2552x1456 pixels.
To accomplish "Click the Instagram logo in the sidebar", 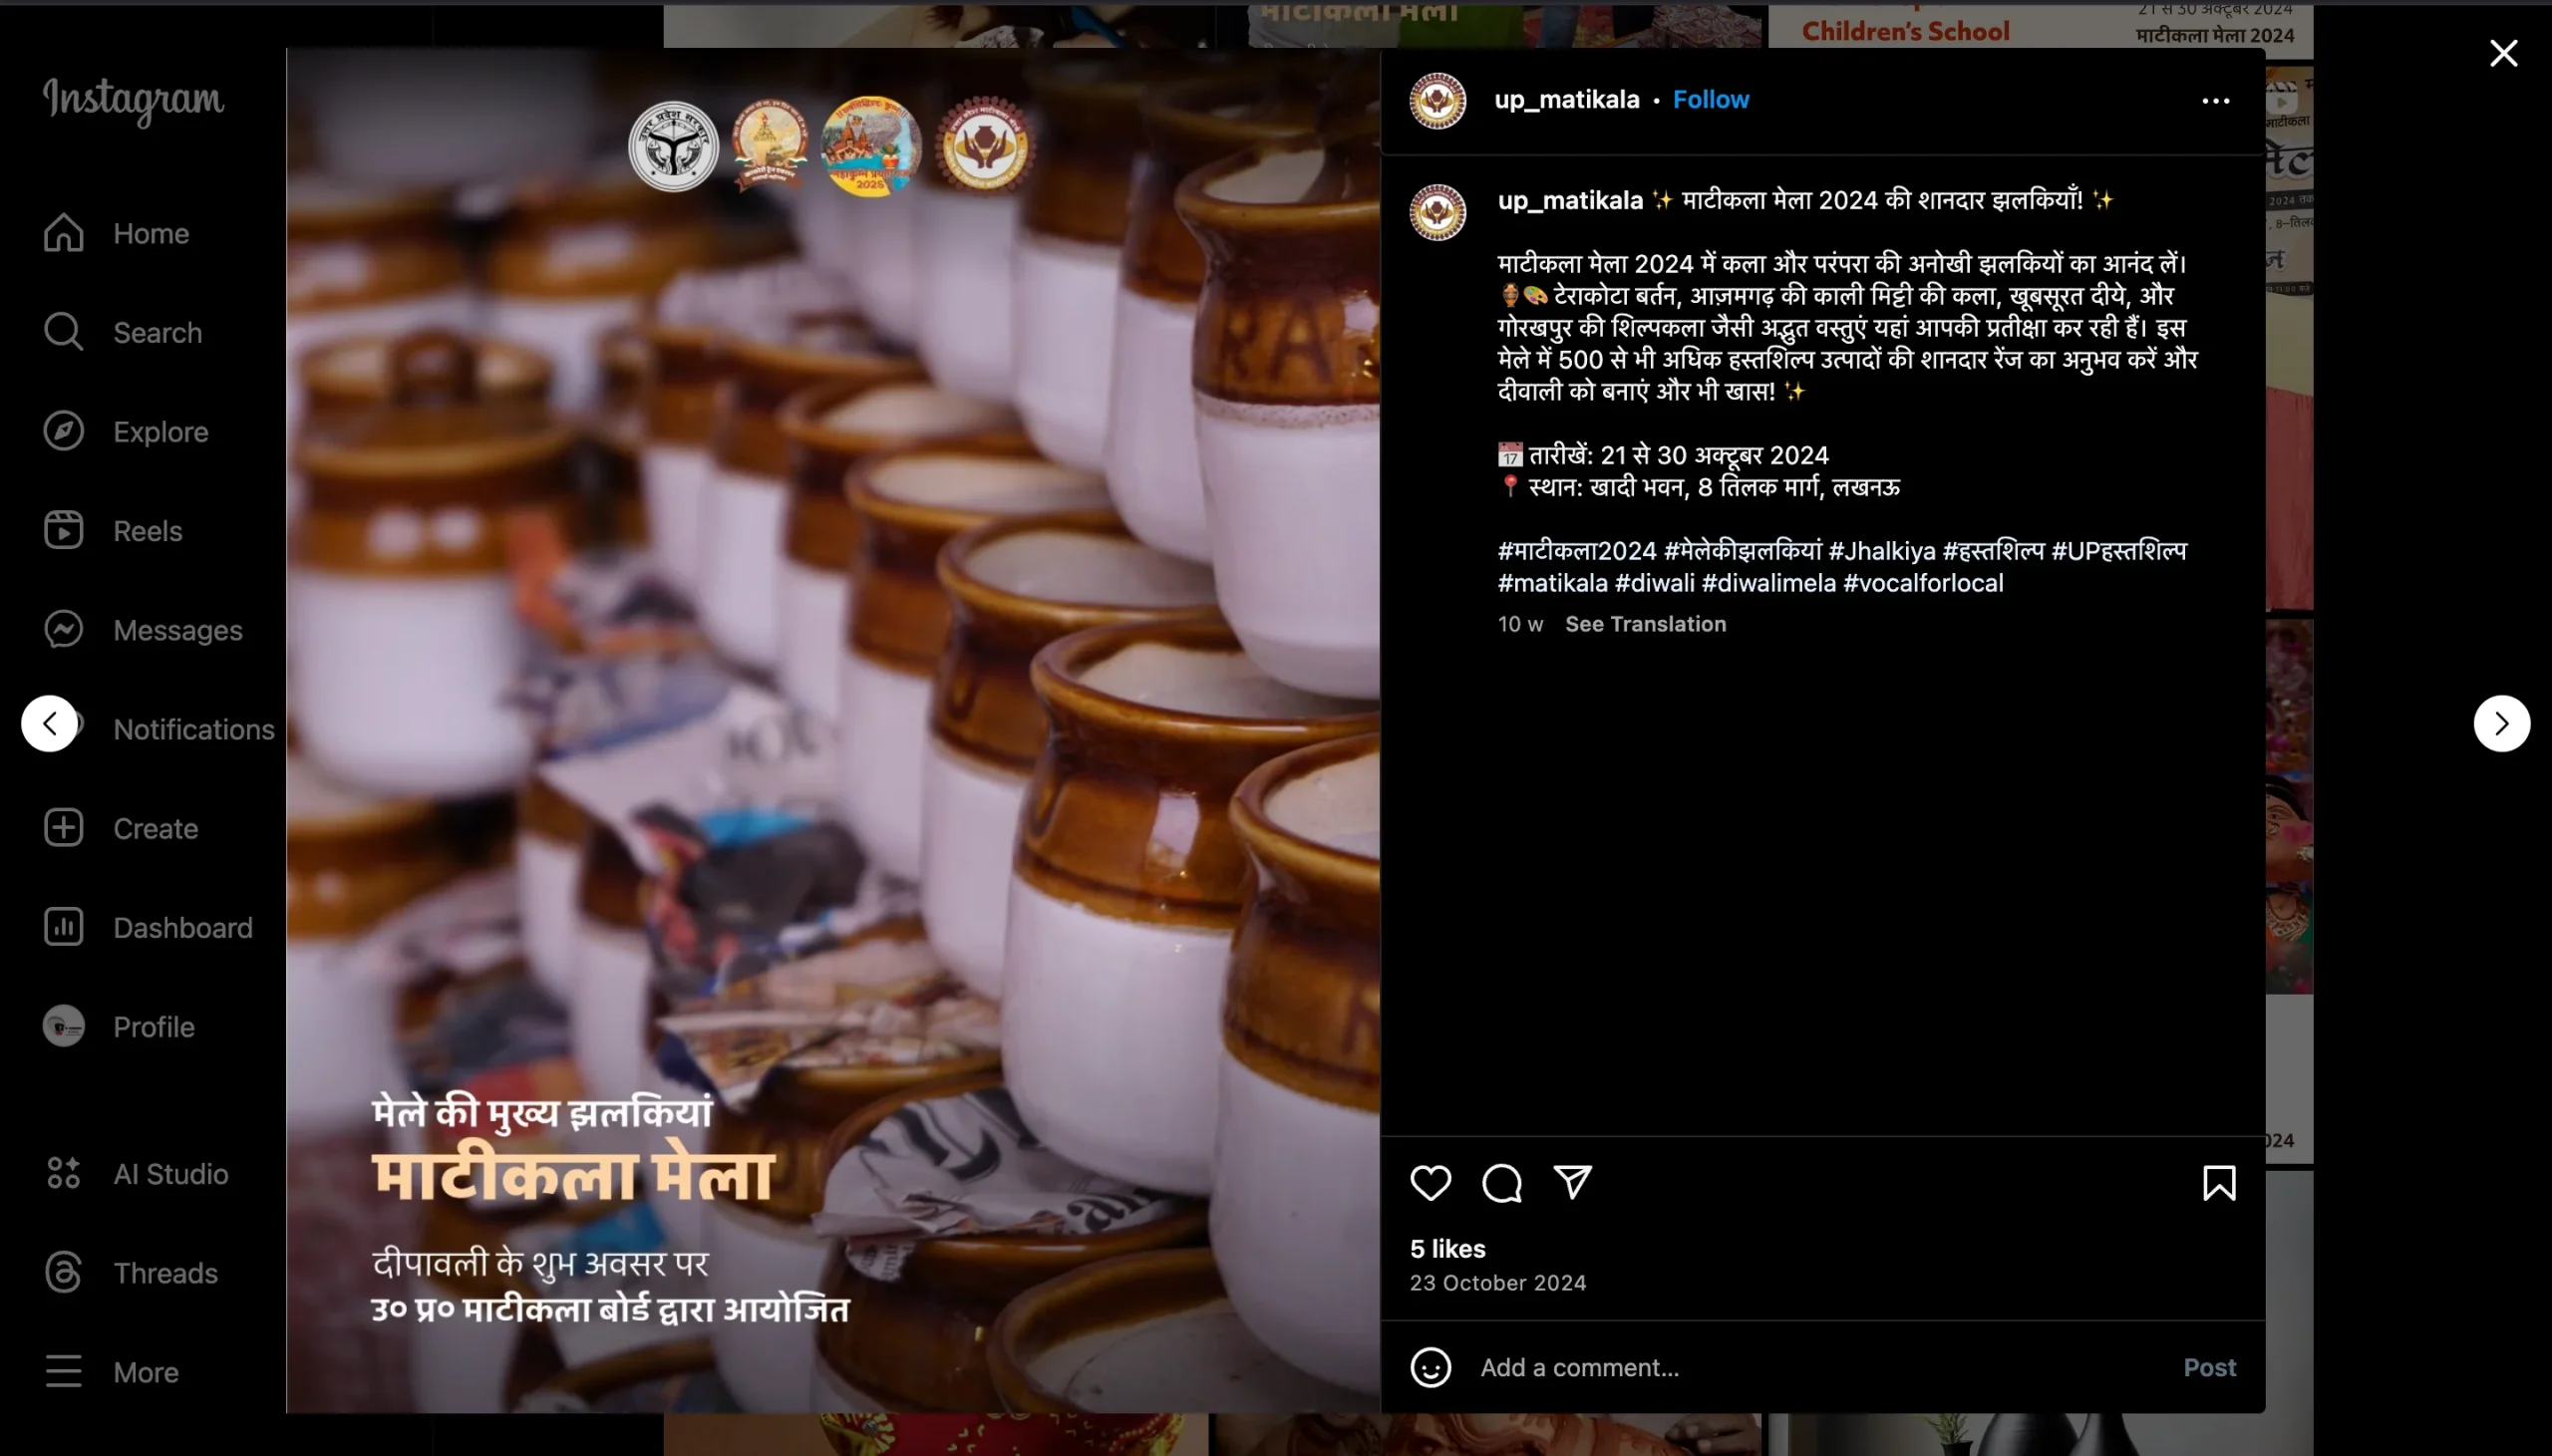I will point(134,100).
